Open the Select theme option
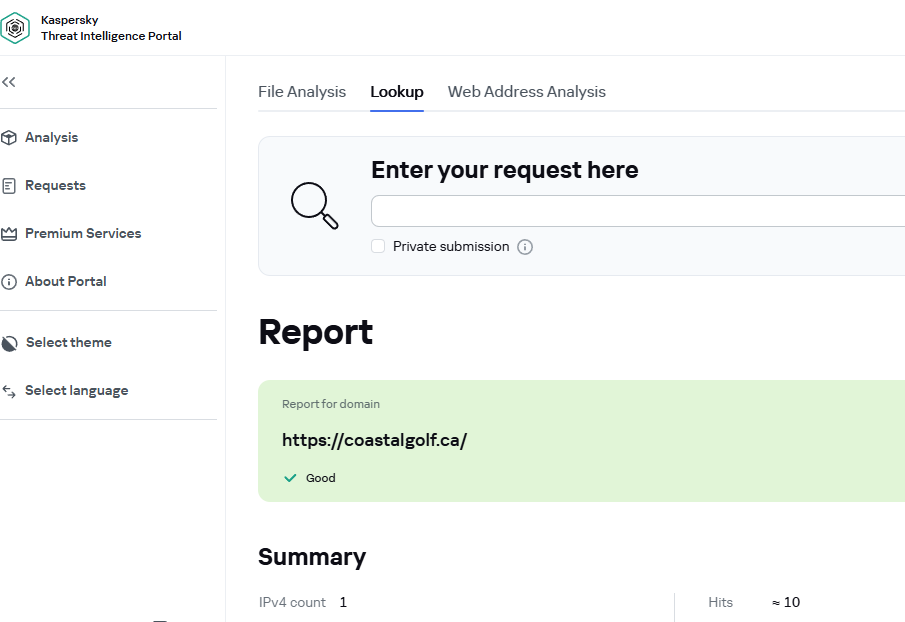This screenshot has width=905, height=622. coord(69,343)
